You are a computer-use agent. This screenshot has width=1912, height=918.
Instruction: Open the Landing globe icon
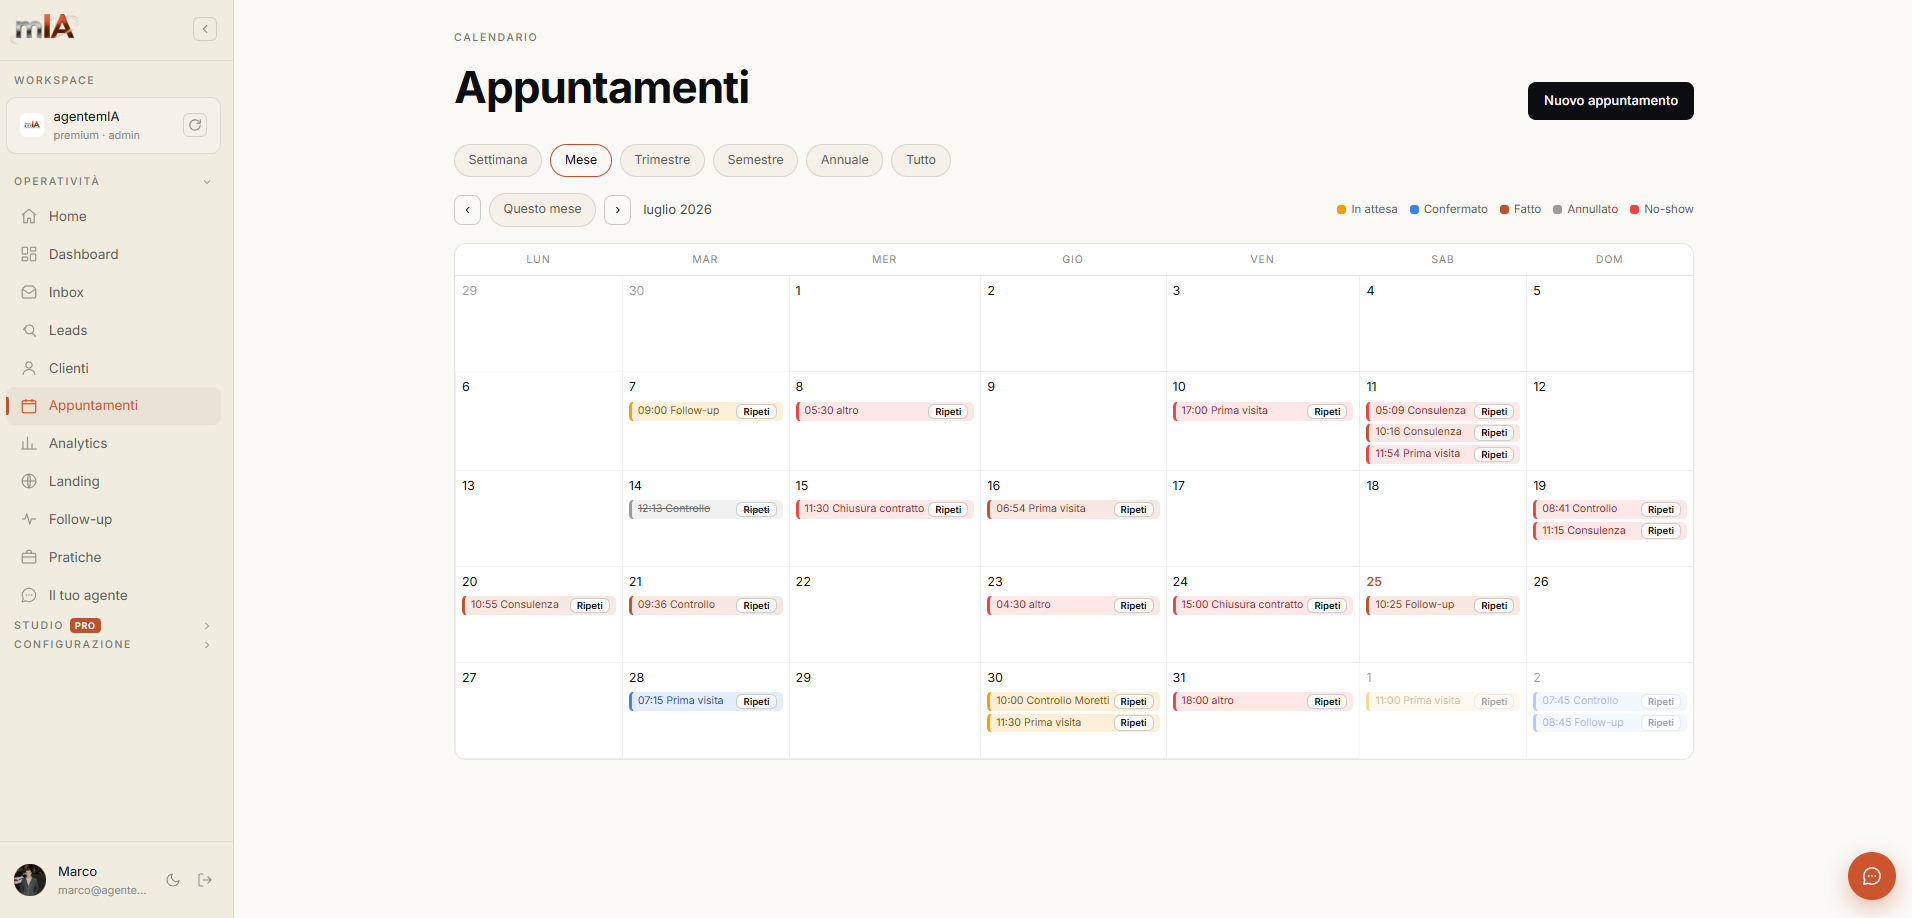[x=29, y=481]
